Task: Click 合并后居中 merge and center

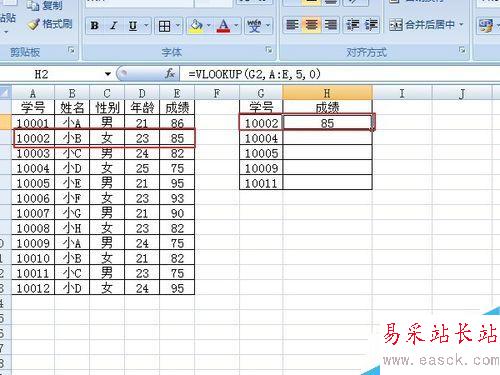Action: (422, 25)
